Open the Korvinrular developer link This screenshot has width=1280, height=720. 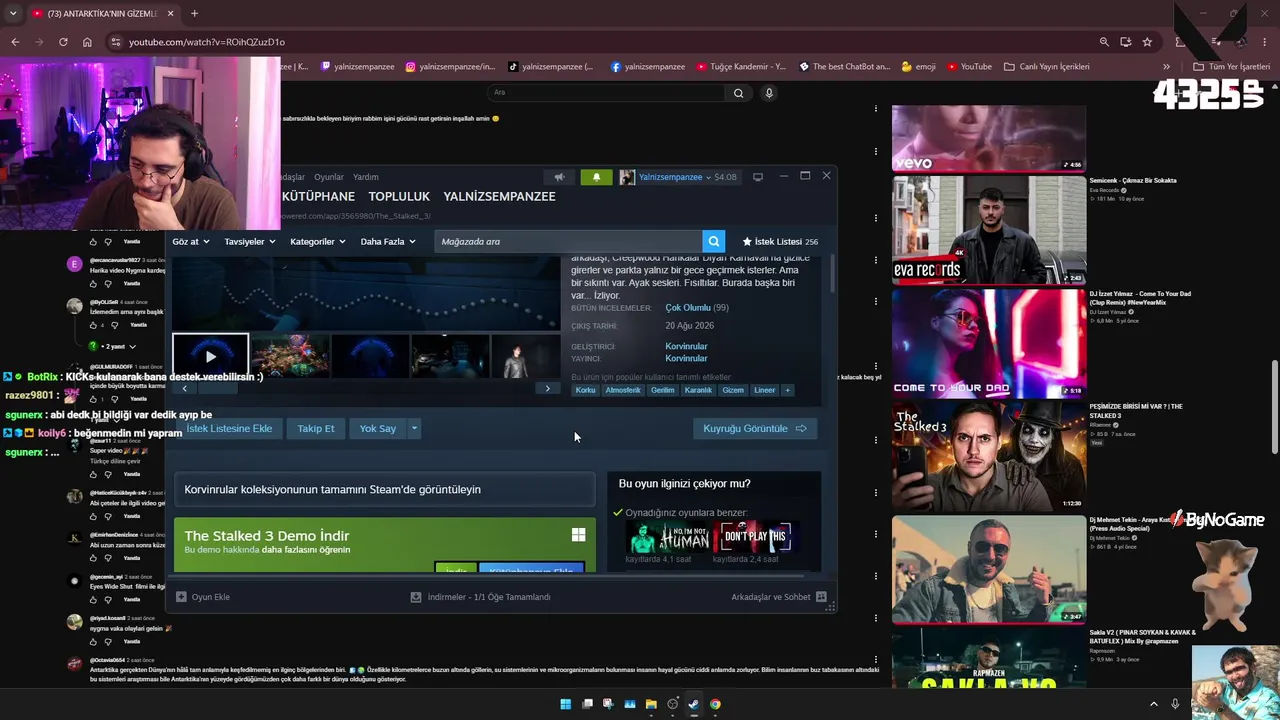(686, 346)
